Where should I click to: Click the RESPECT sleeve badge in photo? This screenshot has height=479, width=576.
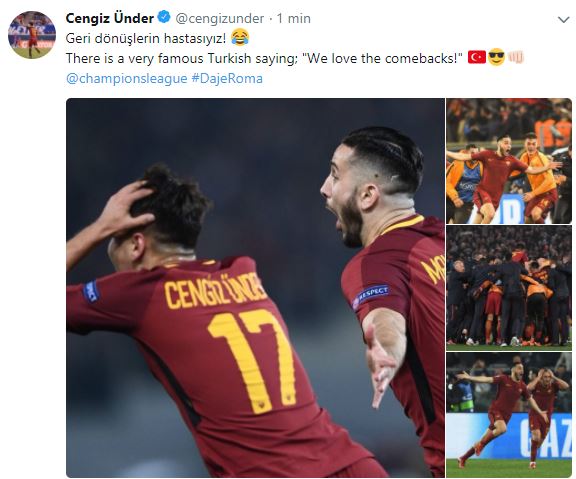pos(370,295)
